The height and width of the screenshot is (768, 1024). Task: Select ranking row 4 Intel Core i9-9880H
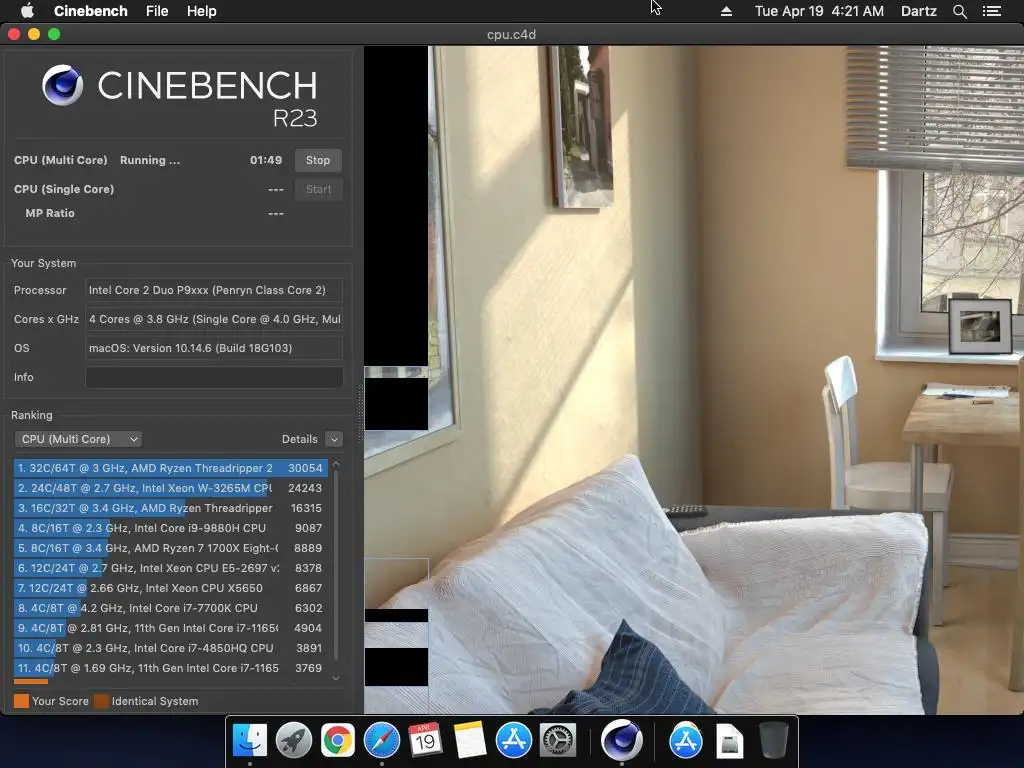(170, 528)
